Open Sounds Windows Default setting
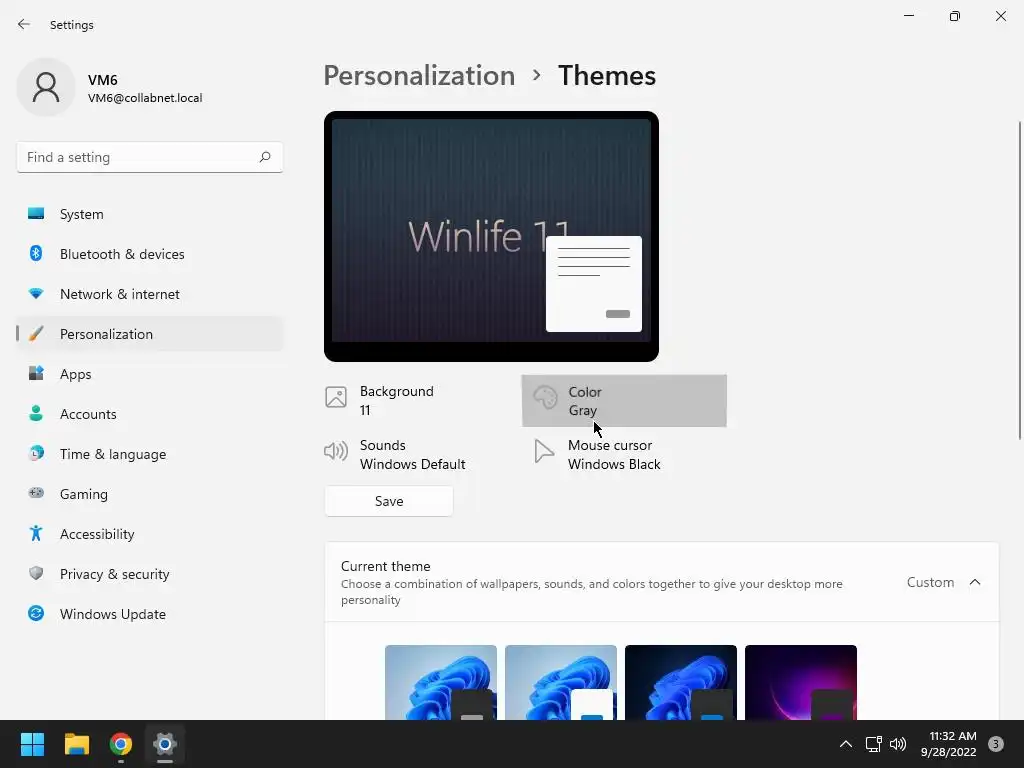Image resolution: width=1024 pixels, height=768 pixels. 417,455
